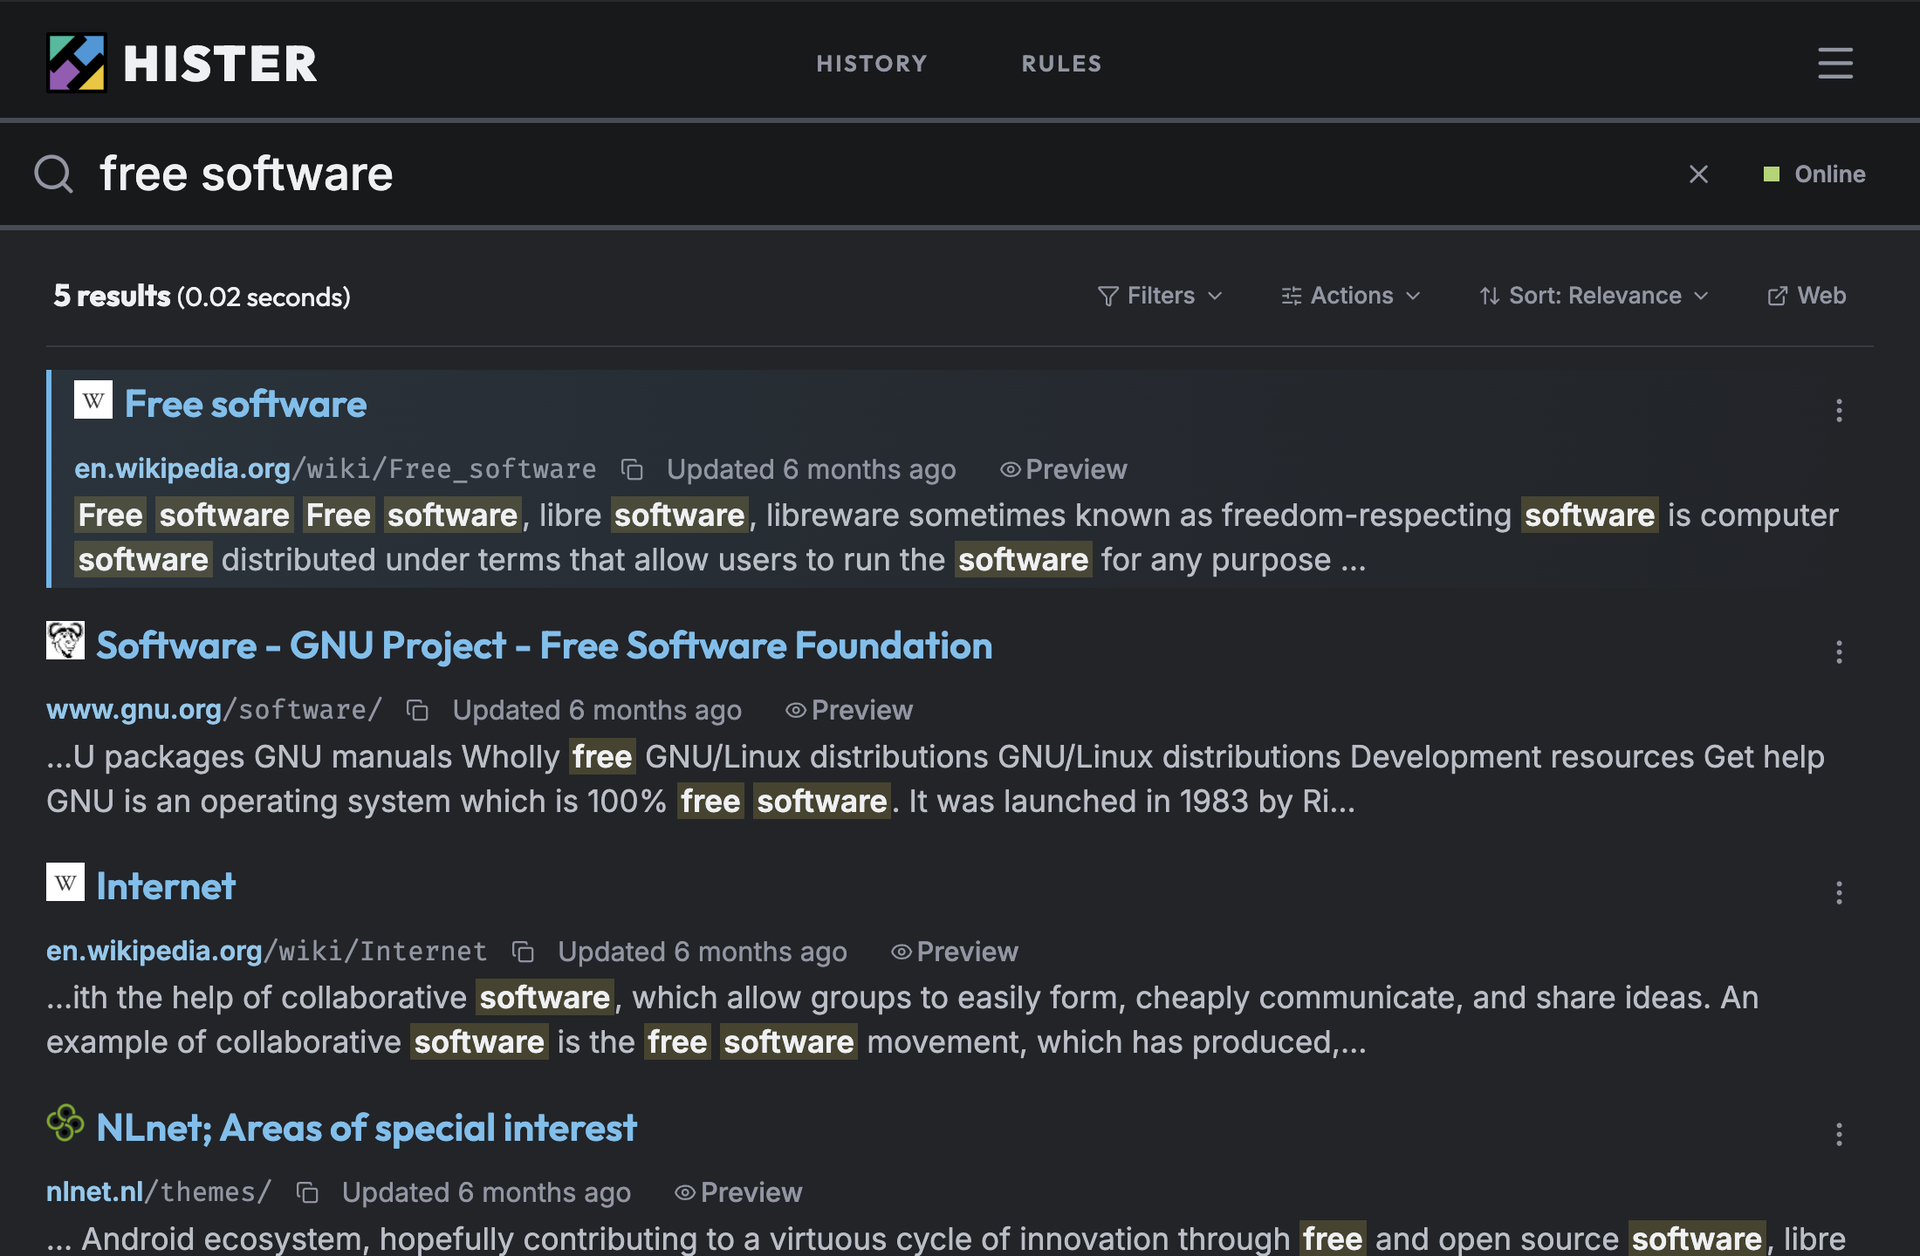Open the www.gnu.org/software/ URL link

[x=214, y=710]
